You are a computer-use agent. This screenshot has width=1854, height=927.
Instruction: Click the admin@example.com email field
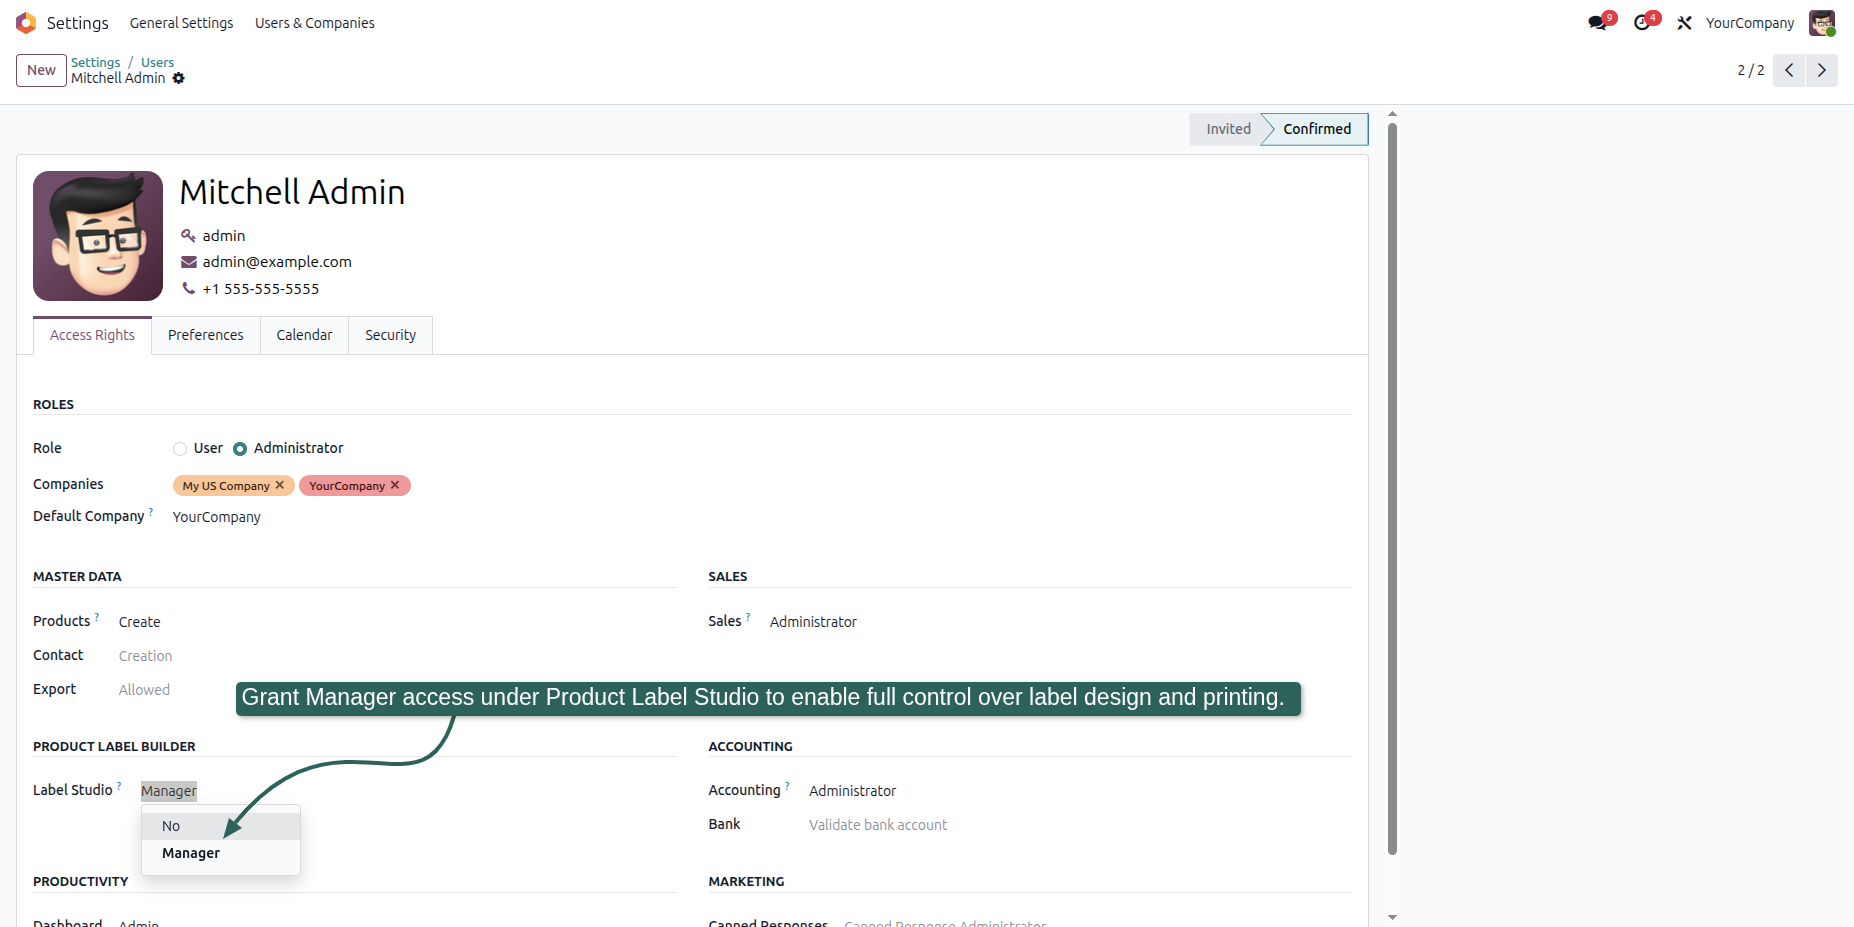277,262
